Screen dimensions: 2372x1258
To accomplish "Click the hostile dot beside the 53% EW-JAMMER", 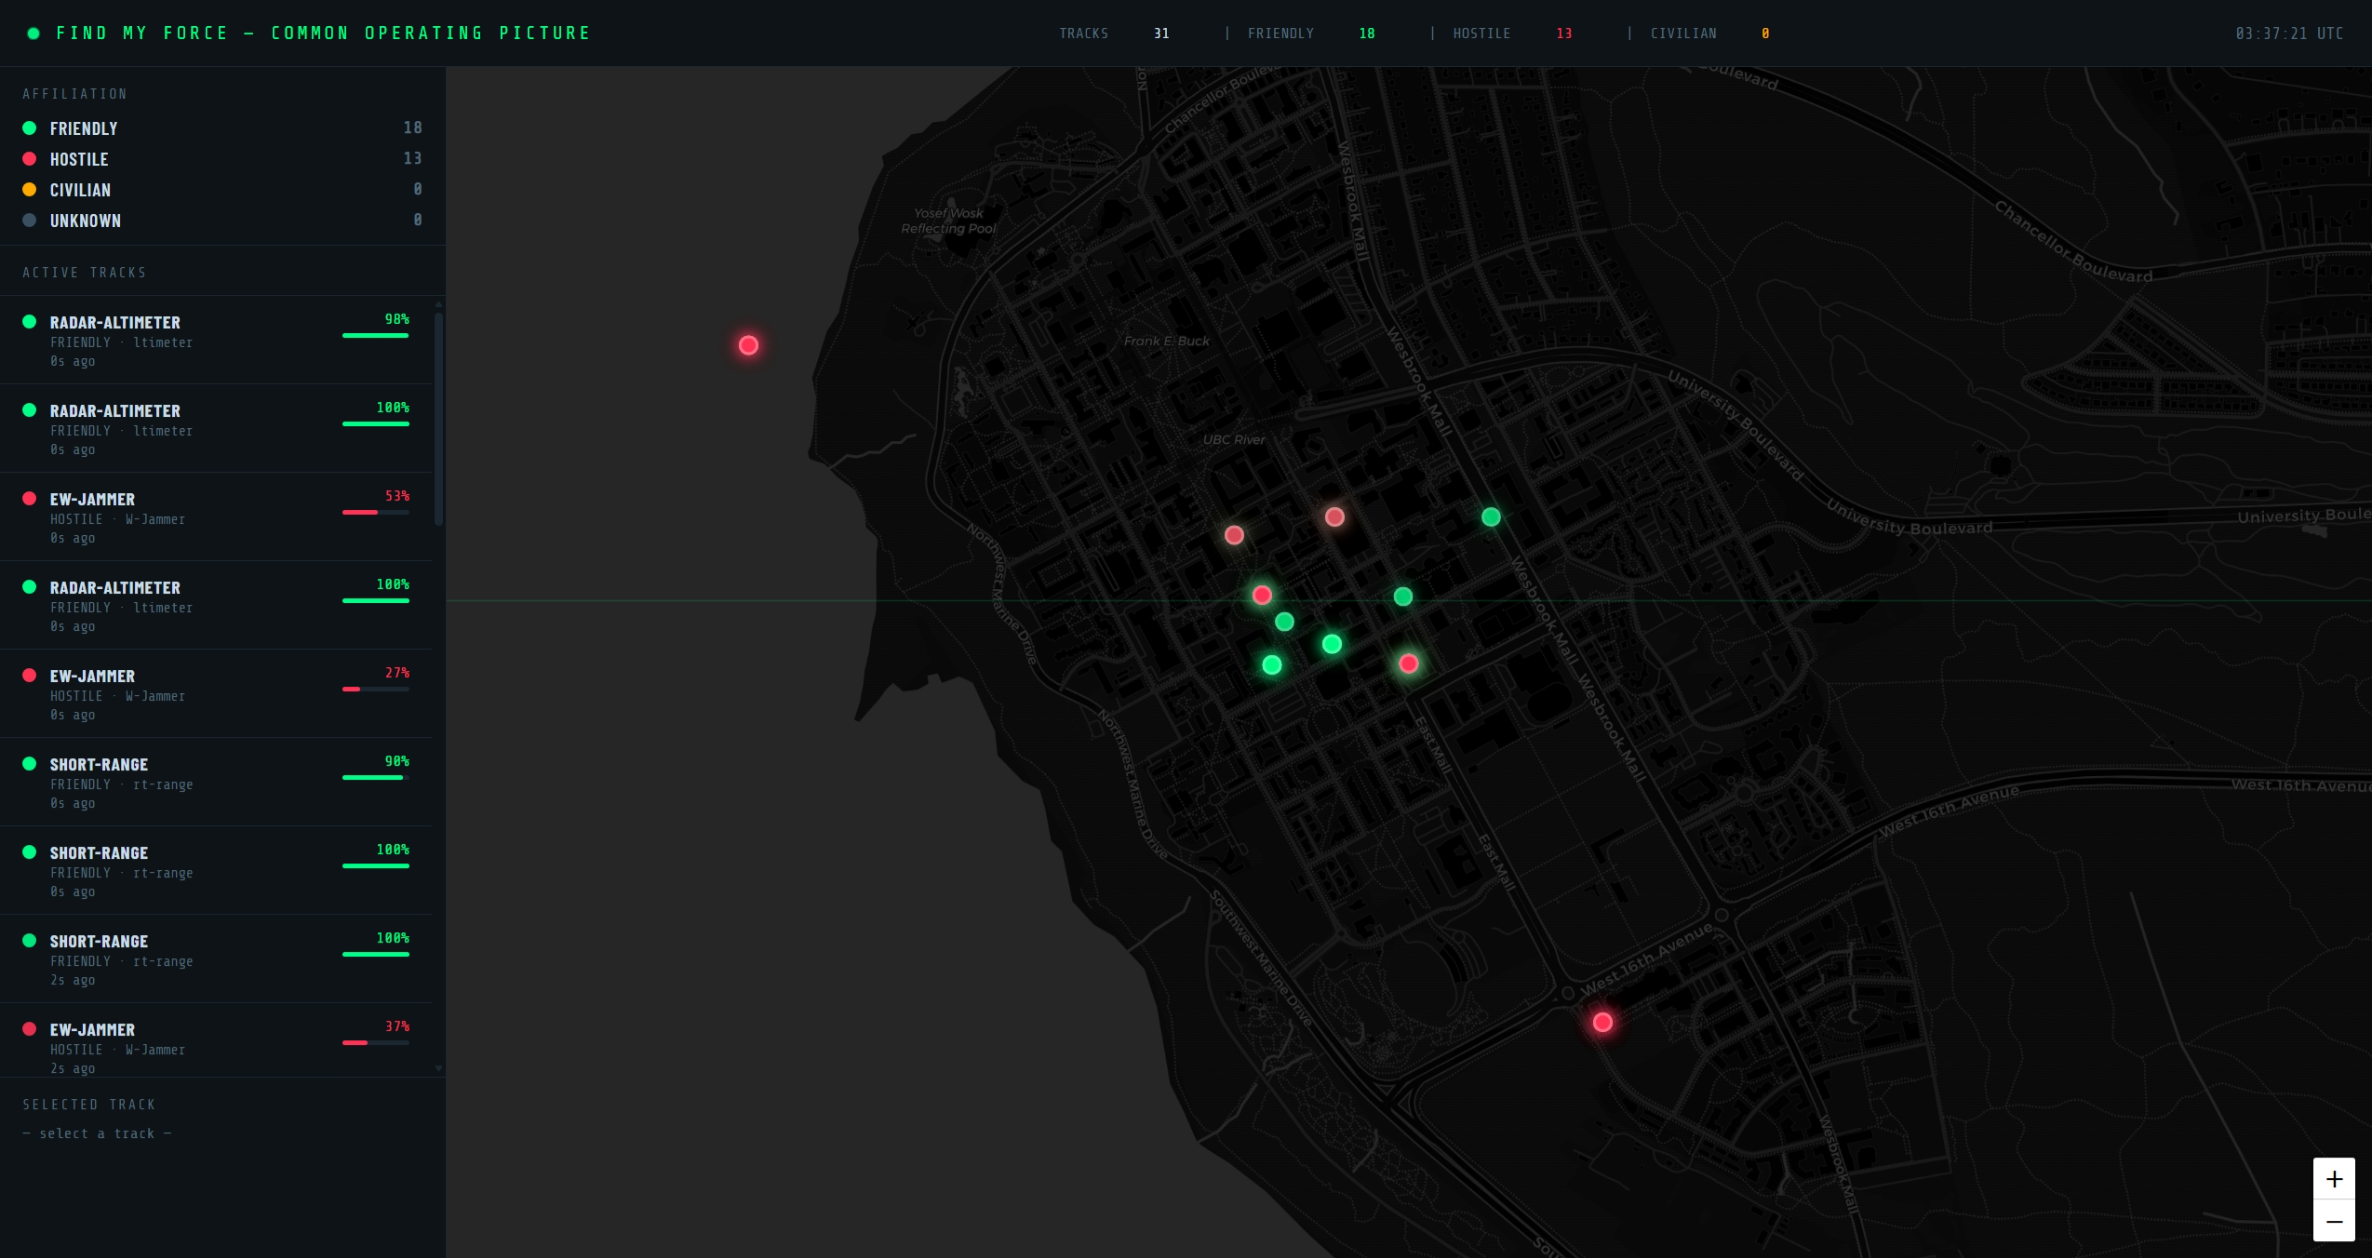I will click(29, 498).
